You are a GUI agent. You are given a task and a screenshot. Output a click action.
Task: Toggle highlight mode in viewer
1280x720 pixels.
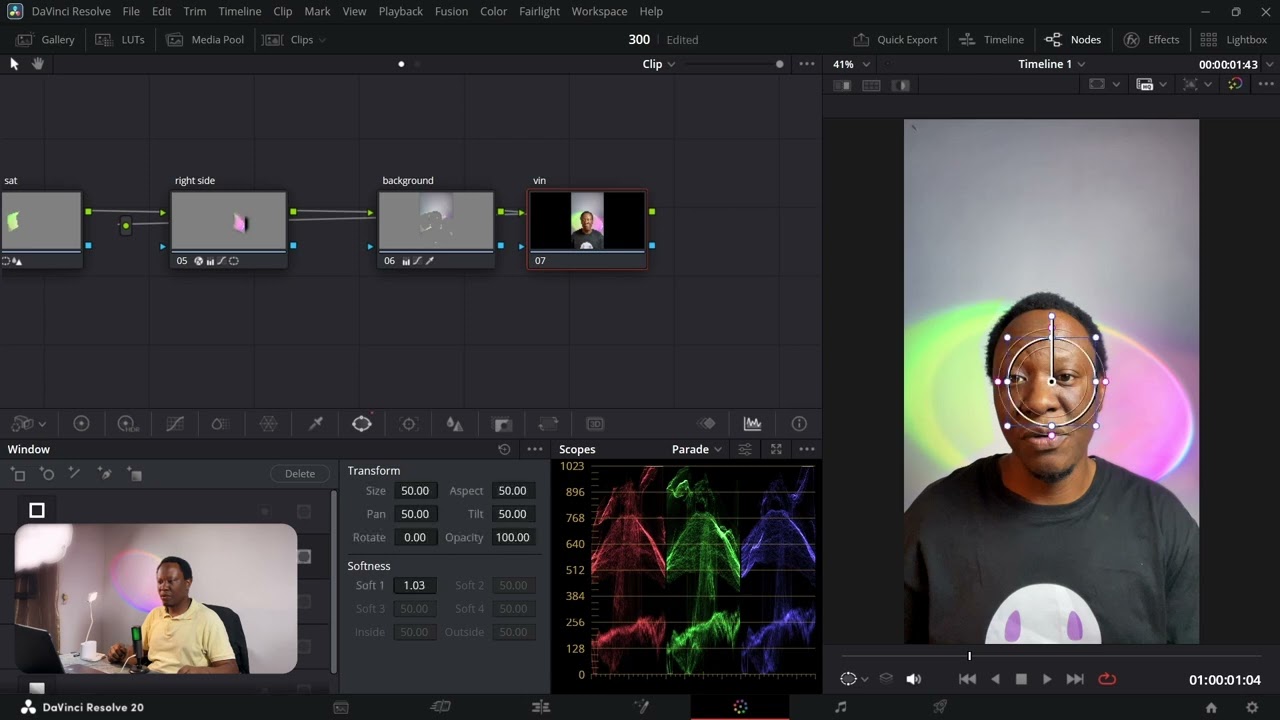(901, 85)
